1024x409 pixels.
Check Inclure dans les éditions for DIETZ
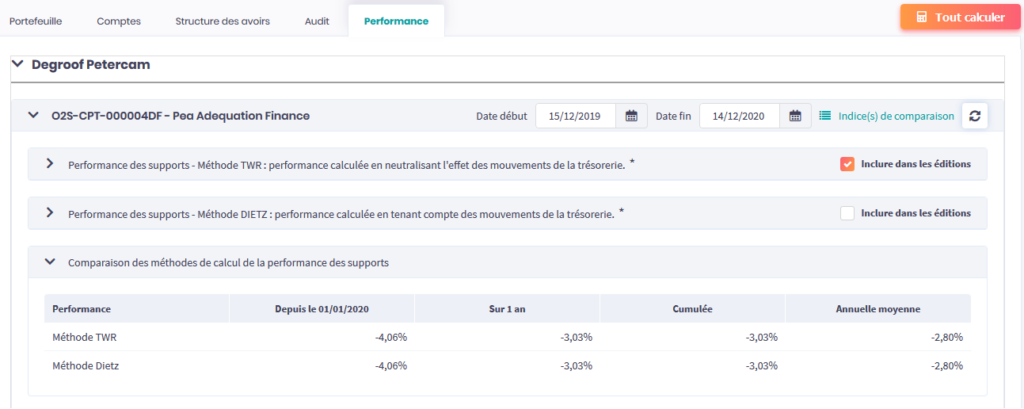click(x=847, y=212)
